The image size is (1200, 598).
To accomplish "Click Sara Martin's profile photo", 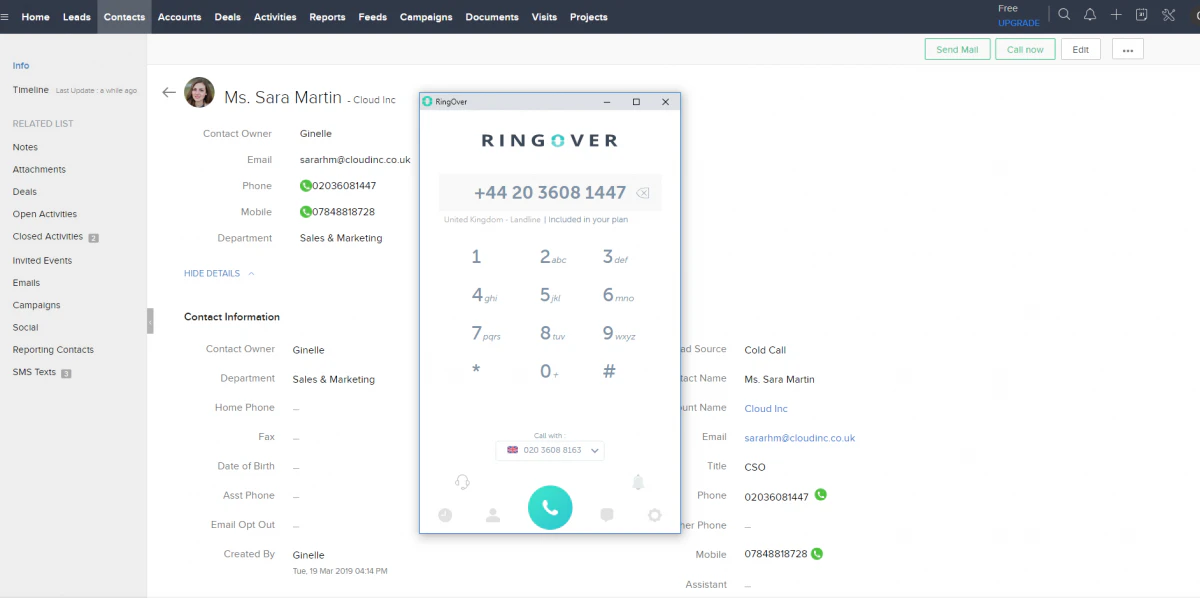I will coord(199,93).
